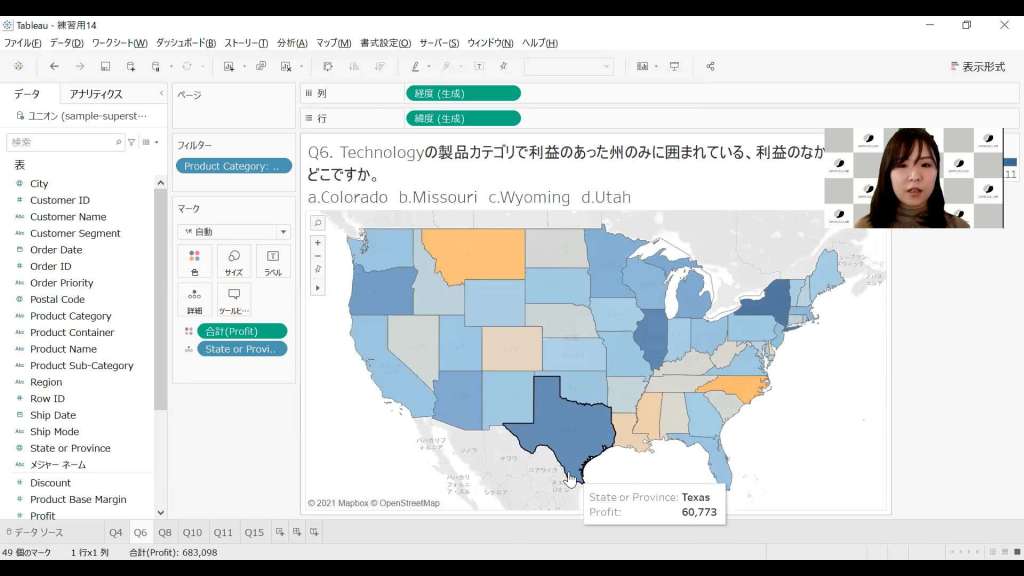
Task: Swap rows and columns icon
Action: 328,66
